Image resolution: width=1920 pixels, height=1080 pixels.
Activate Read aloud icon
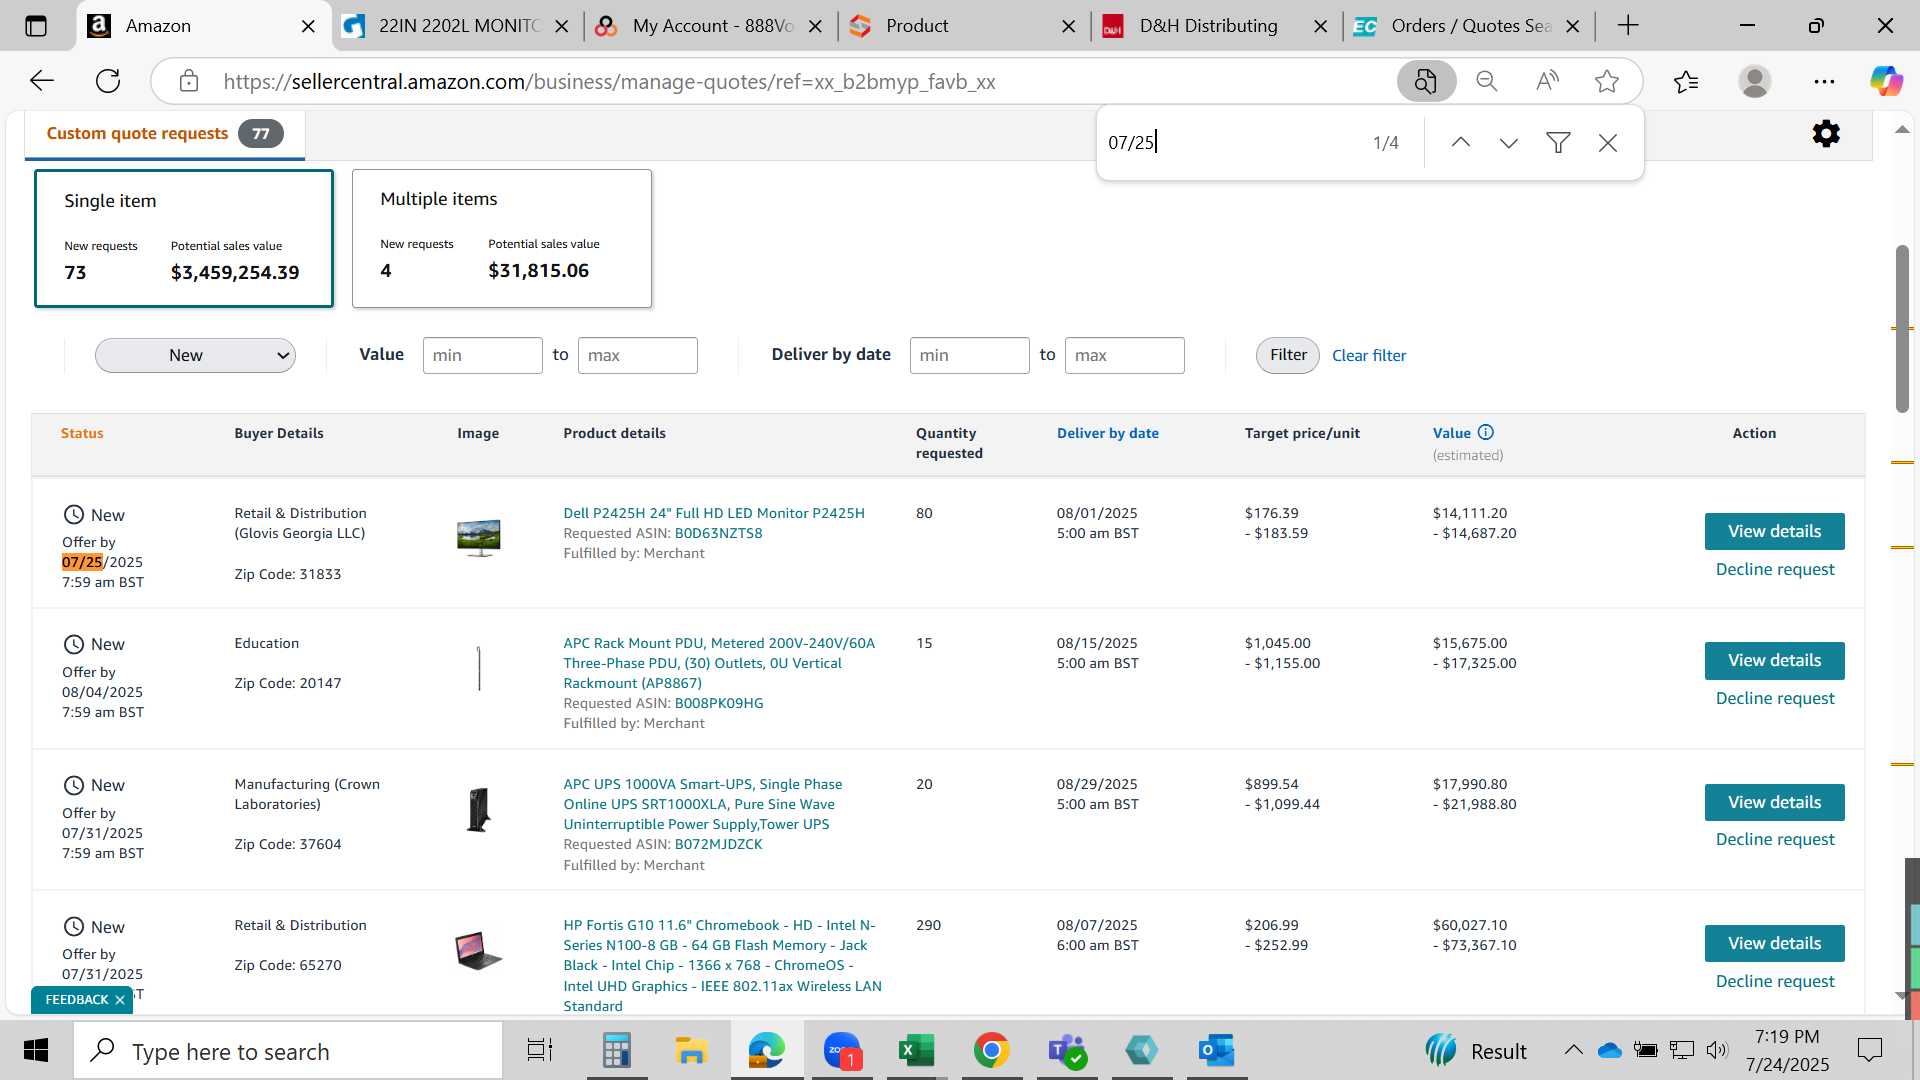tap(1547, 81)
